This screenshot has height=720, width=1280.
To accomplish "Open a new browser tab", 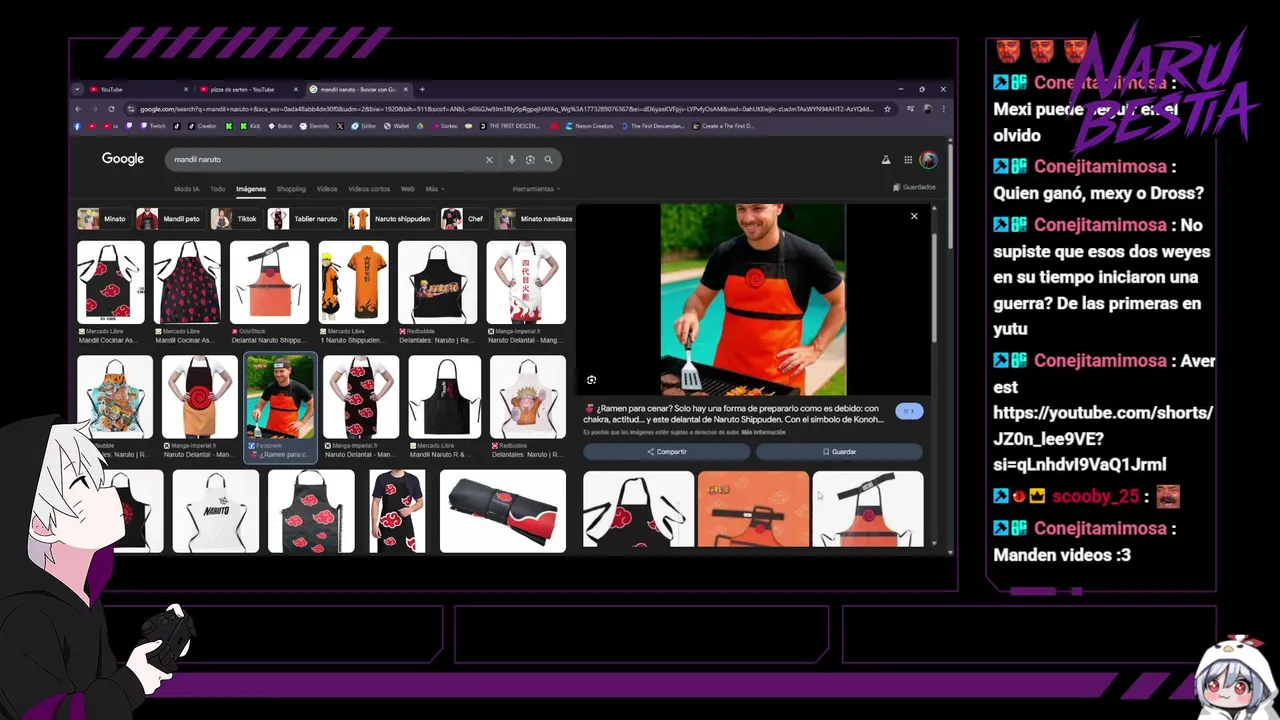I will point(422,89).
